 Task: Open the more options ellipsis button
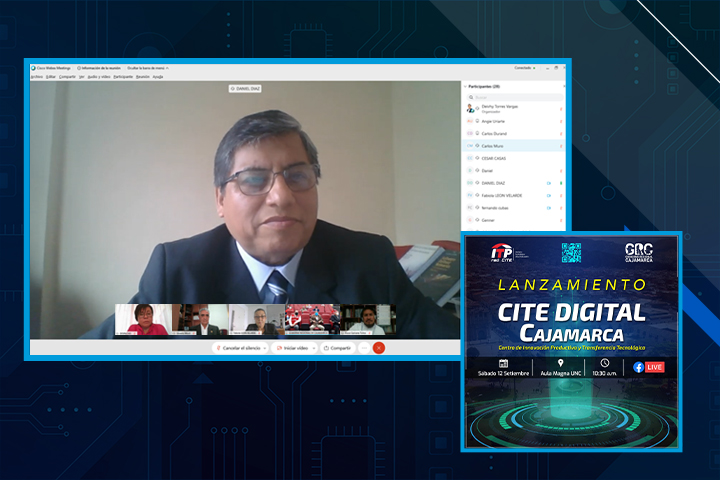coord(364,348)
